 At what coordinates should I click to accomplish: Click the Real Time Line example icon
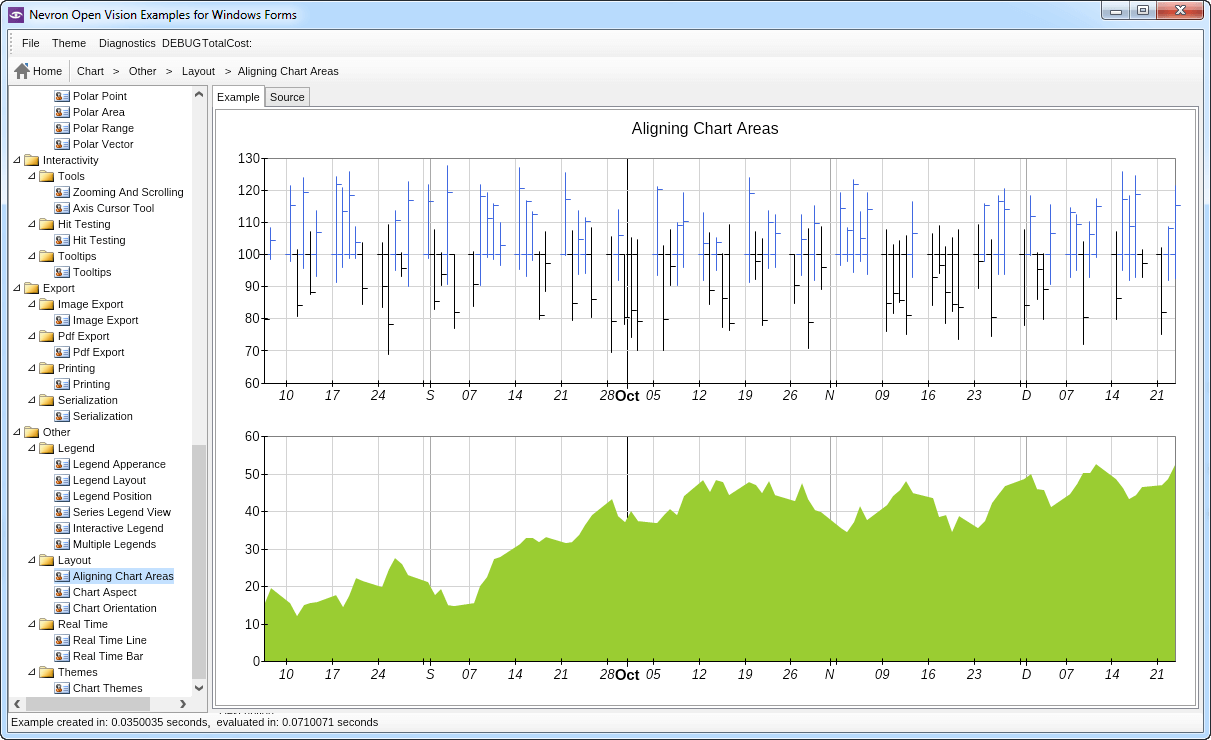(x=62, y=640)
